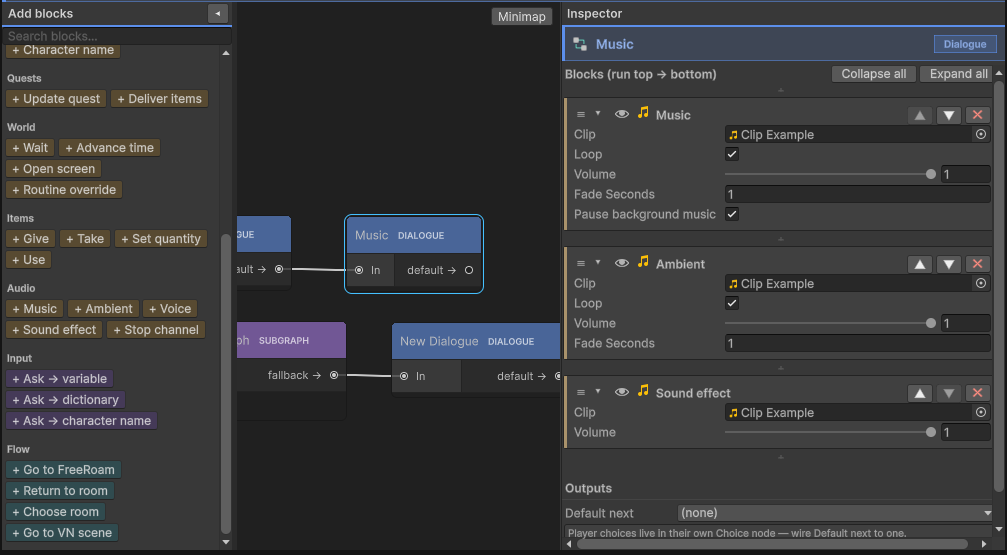Open clip picker for Music block
The height and width of the screenshot is (555, 1007).
point(981,135)
